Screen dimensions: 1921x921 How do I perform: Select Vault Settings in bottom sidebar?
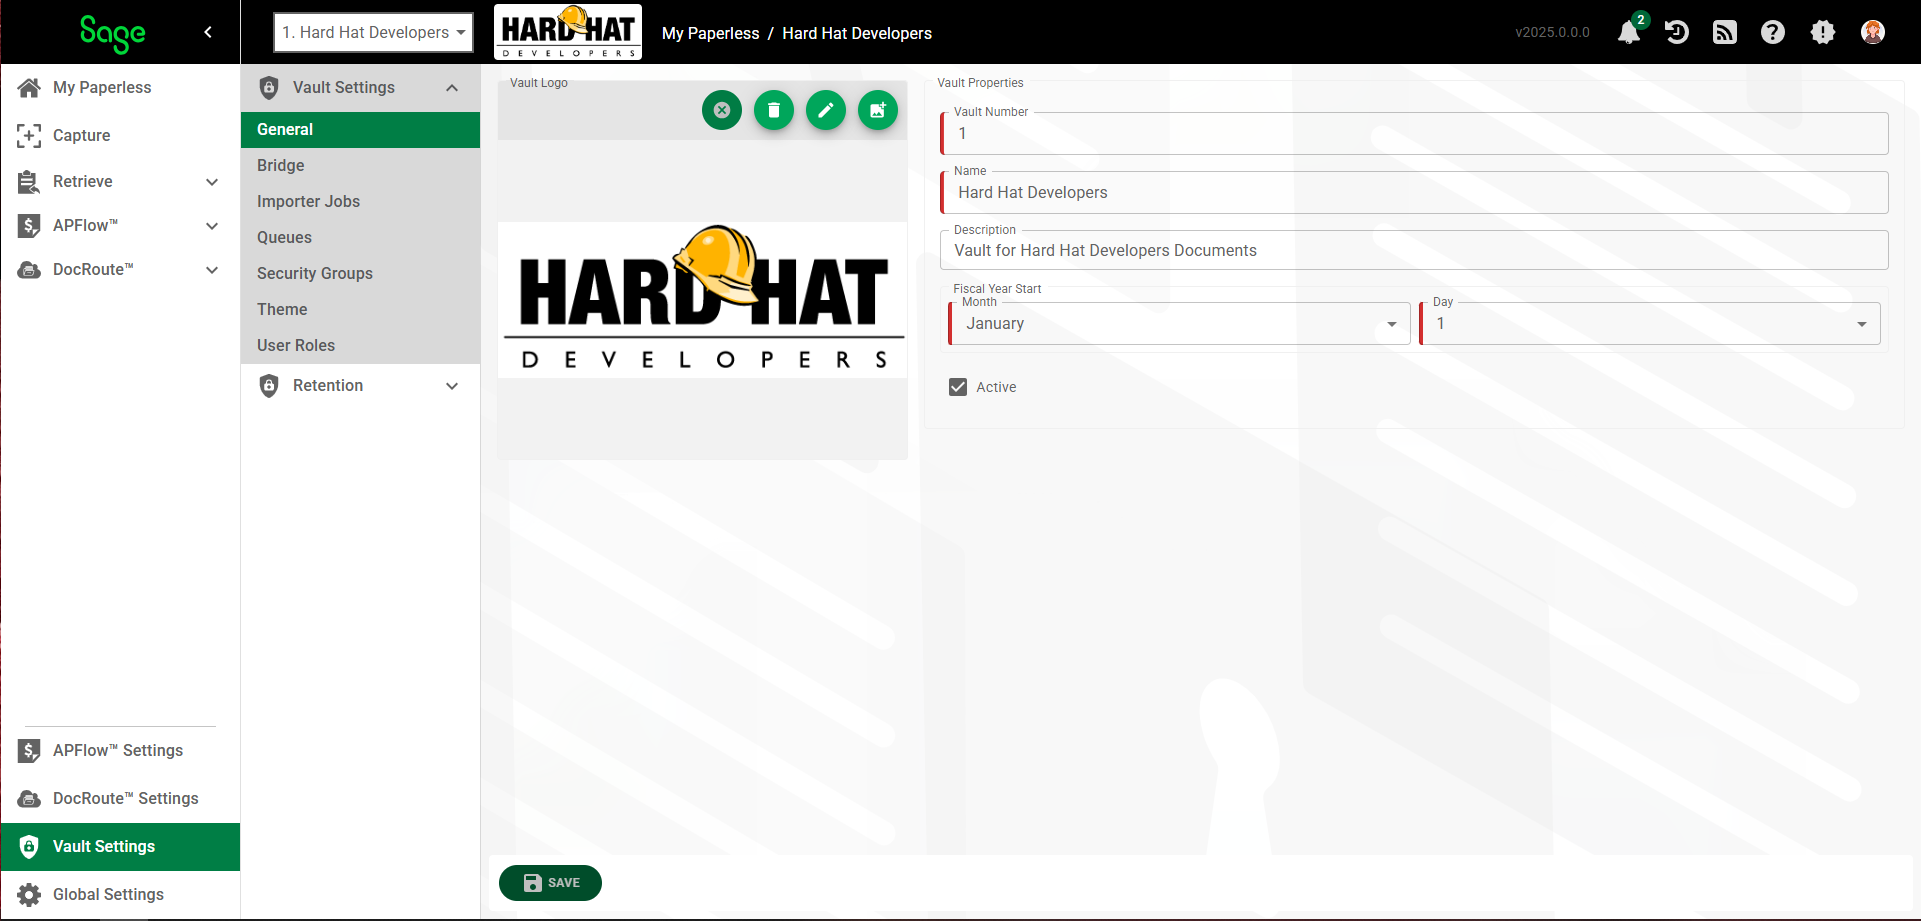[x=120, y=846]
